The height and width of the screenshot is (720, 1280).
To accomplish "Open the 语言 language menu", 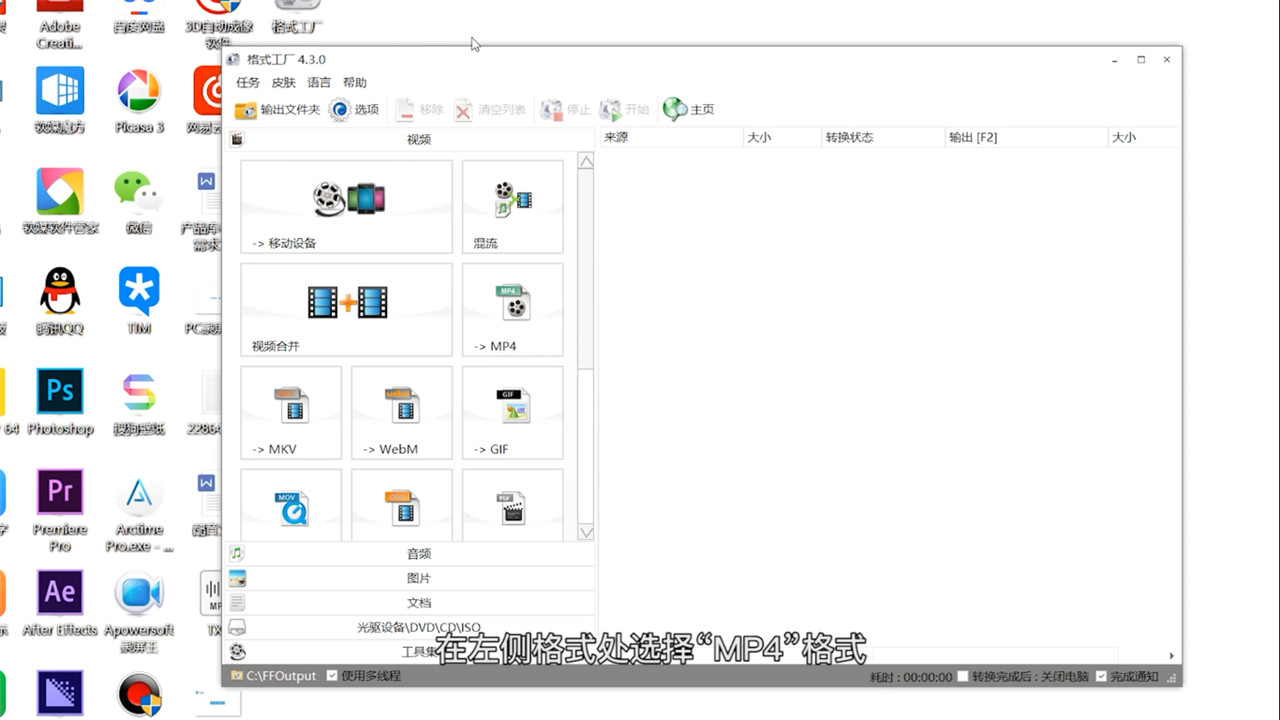I will (319, 83).
